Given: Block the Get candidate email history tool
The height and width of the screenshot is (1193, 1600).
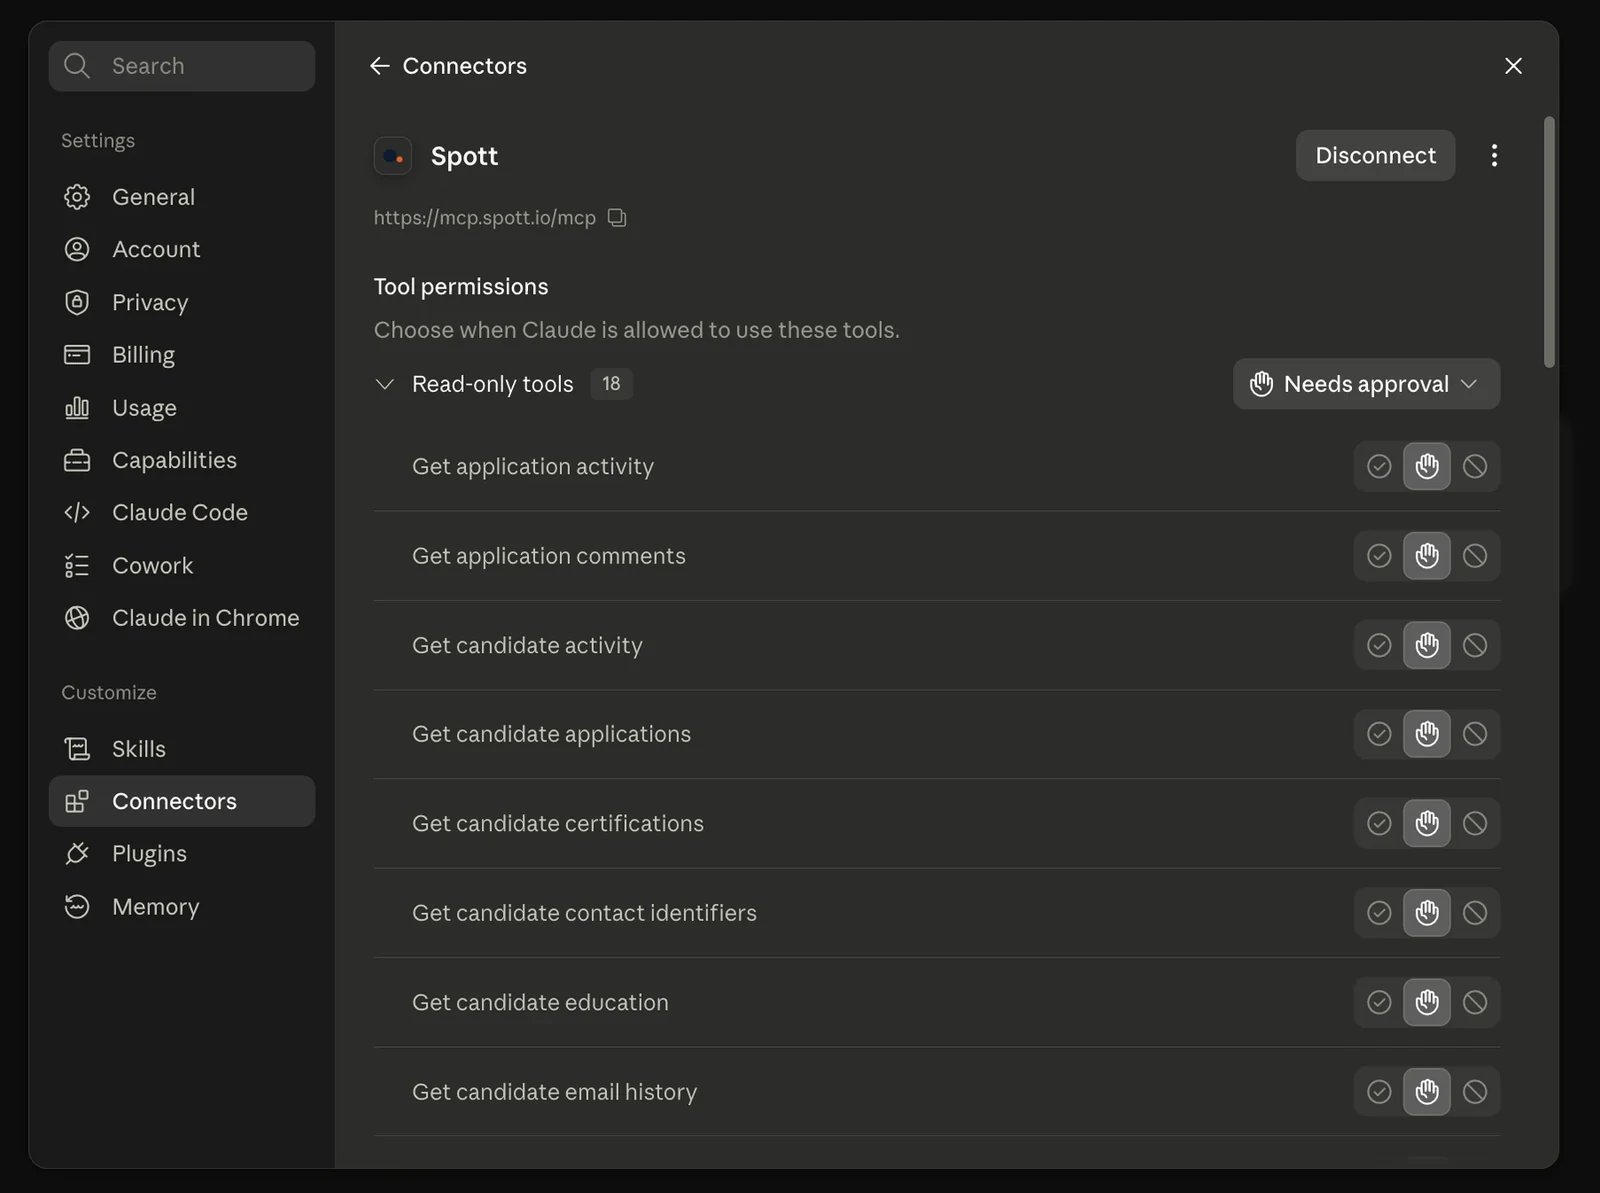Looking at the screenshot, I should (1475, 1092).
